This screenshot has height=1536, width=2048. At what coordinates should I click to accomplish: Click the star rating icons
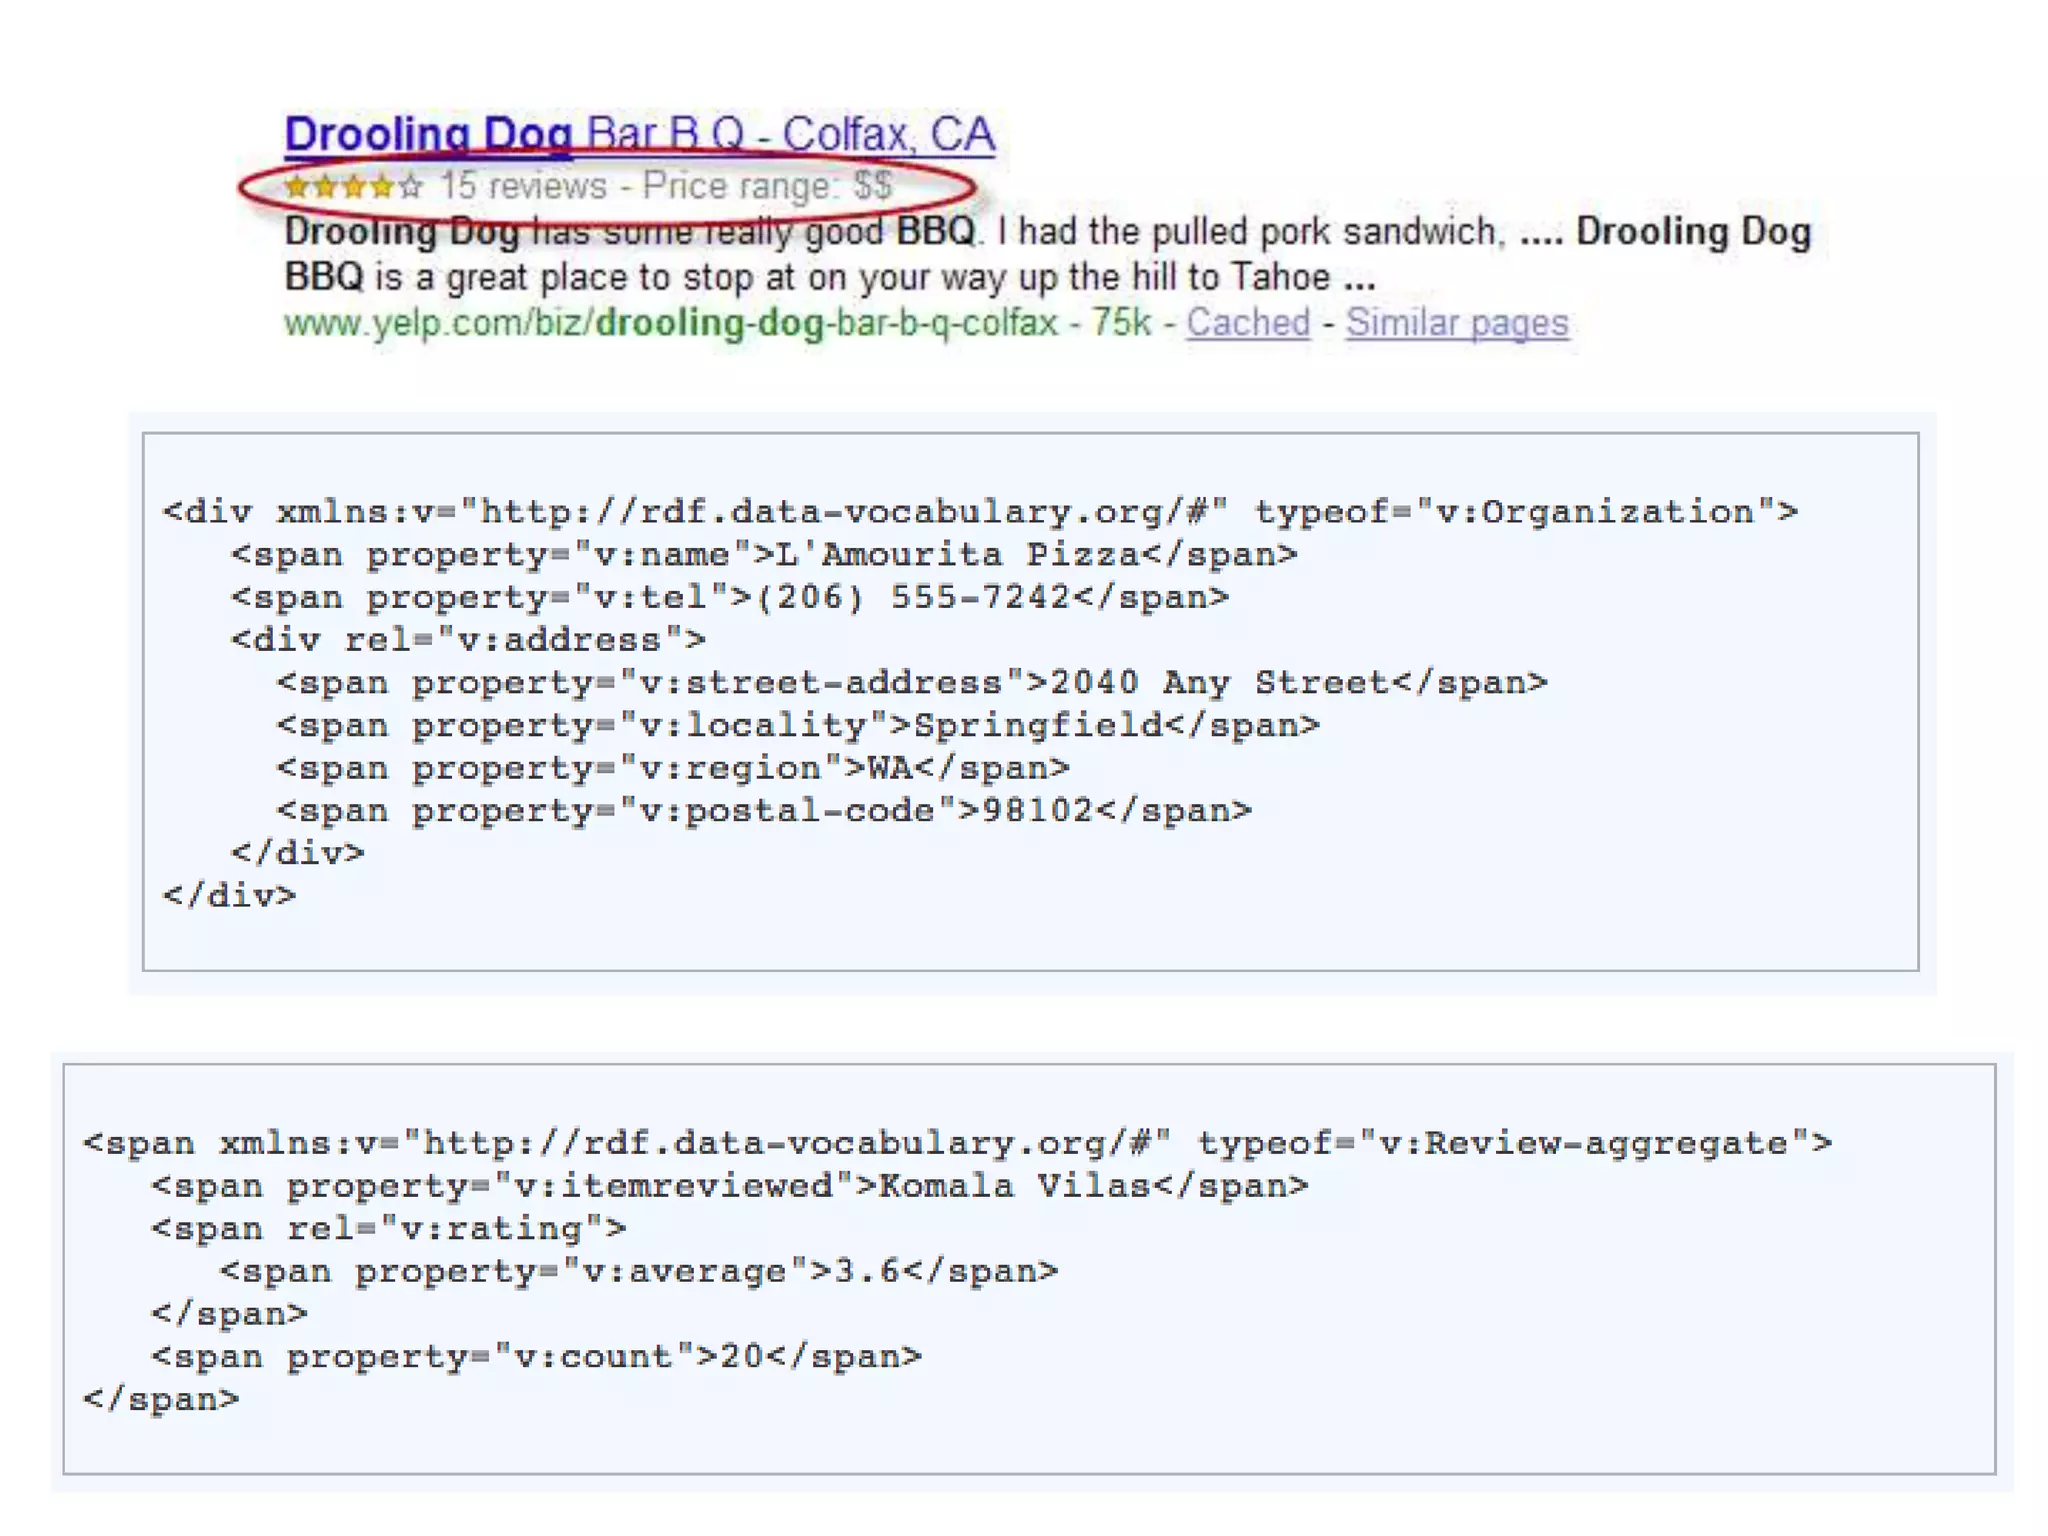353,187
